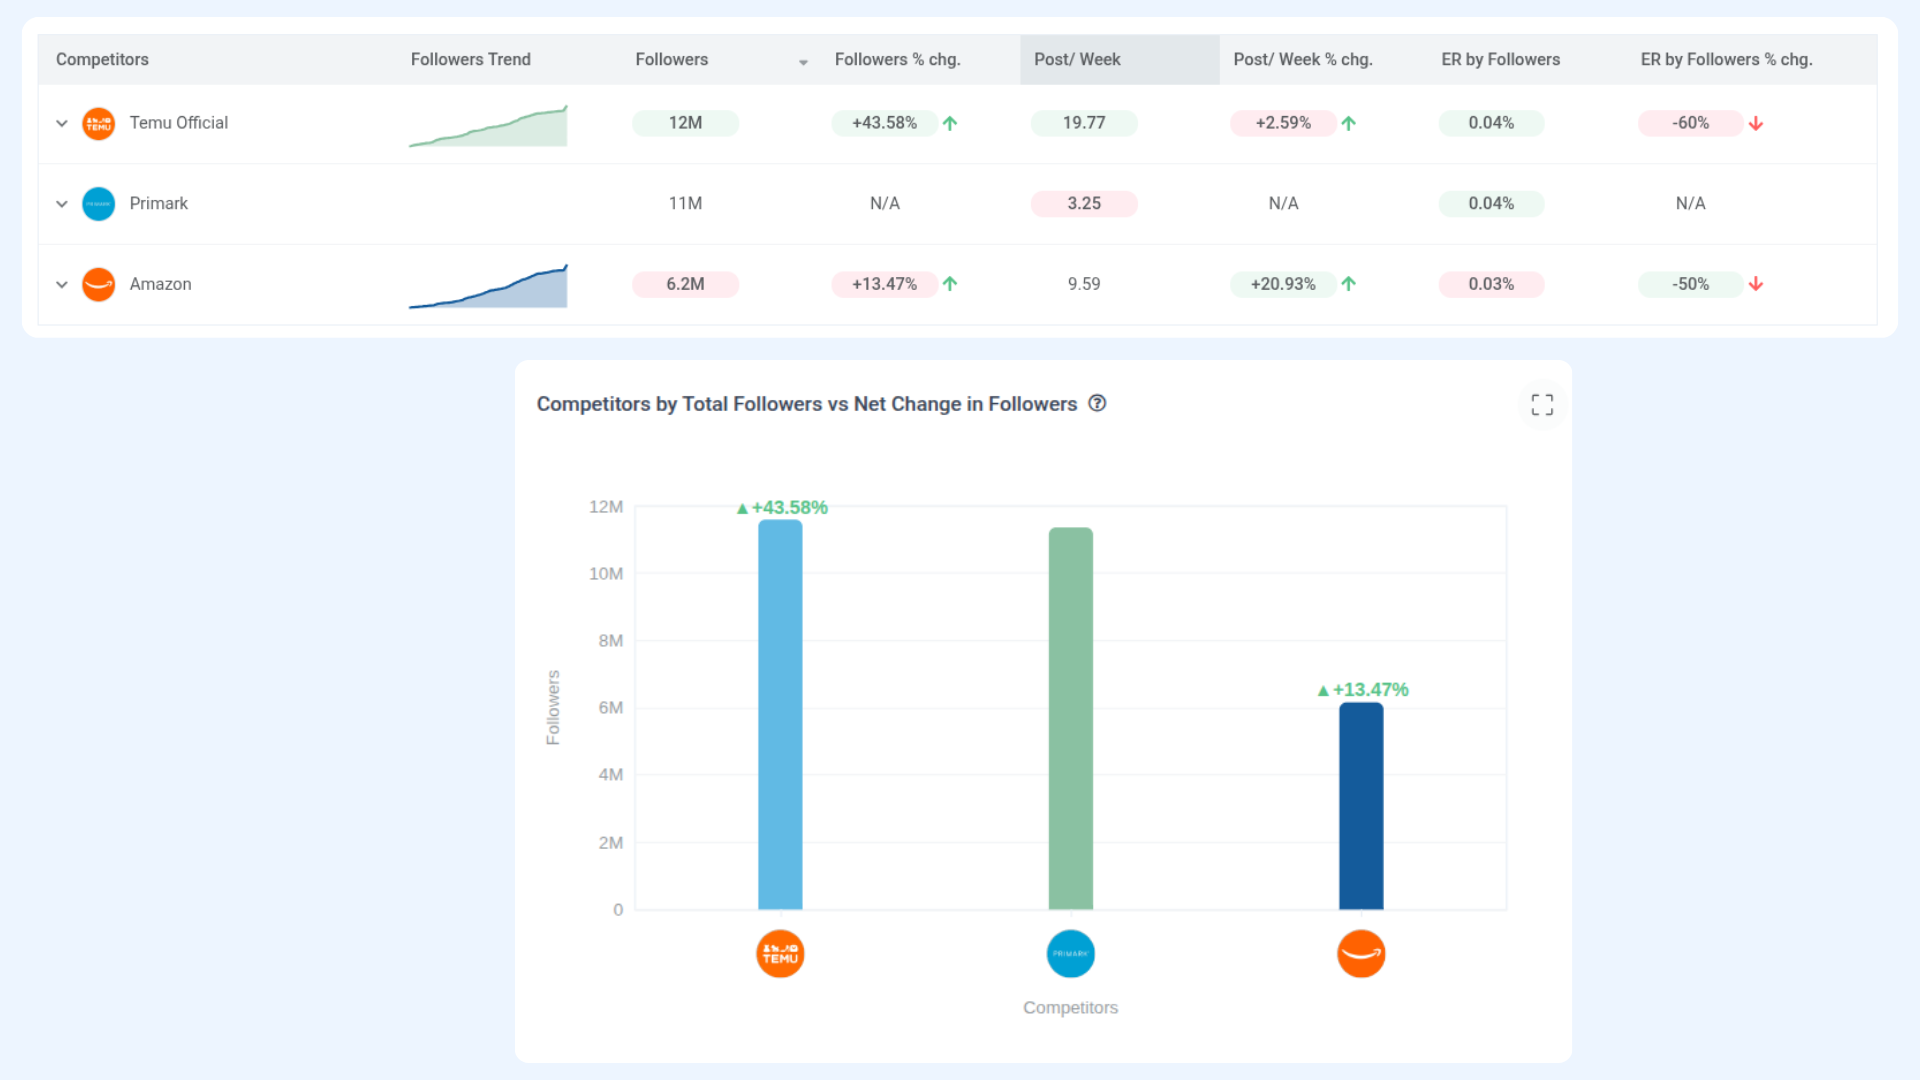Image resolution: width=1920 pixels, height=1080 pixels.
Task: Click the Primark logo below the chart
Action: [1070, 954]
